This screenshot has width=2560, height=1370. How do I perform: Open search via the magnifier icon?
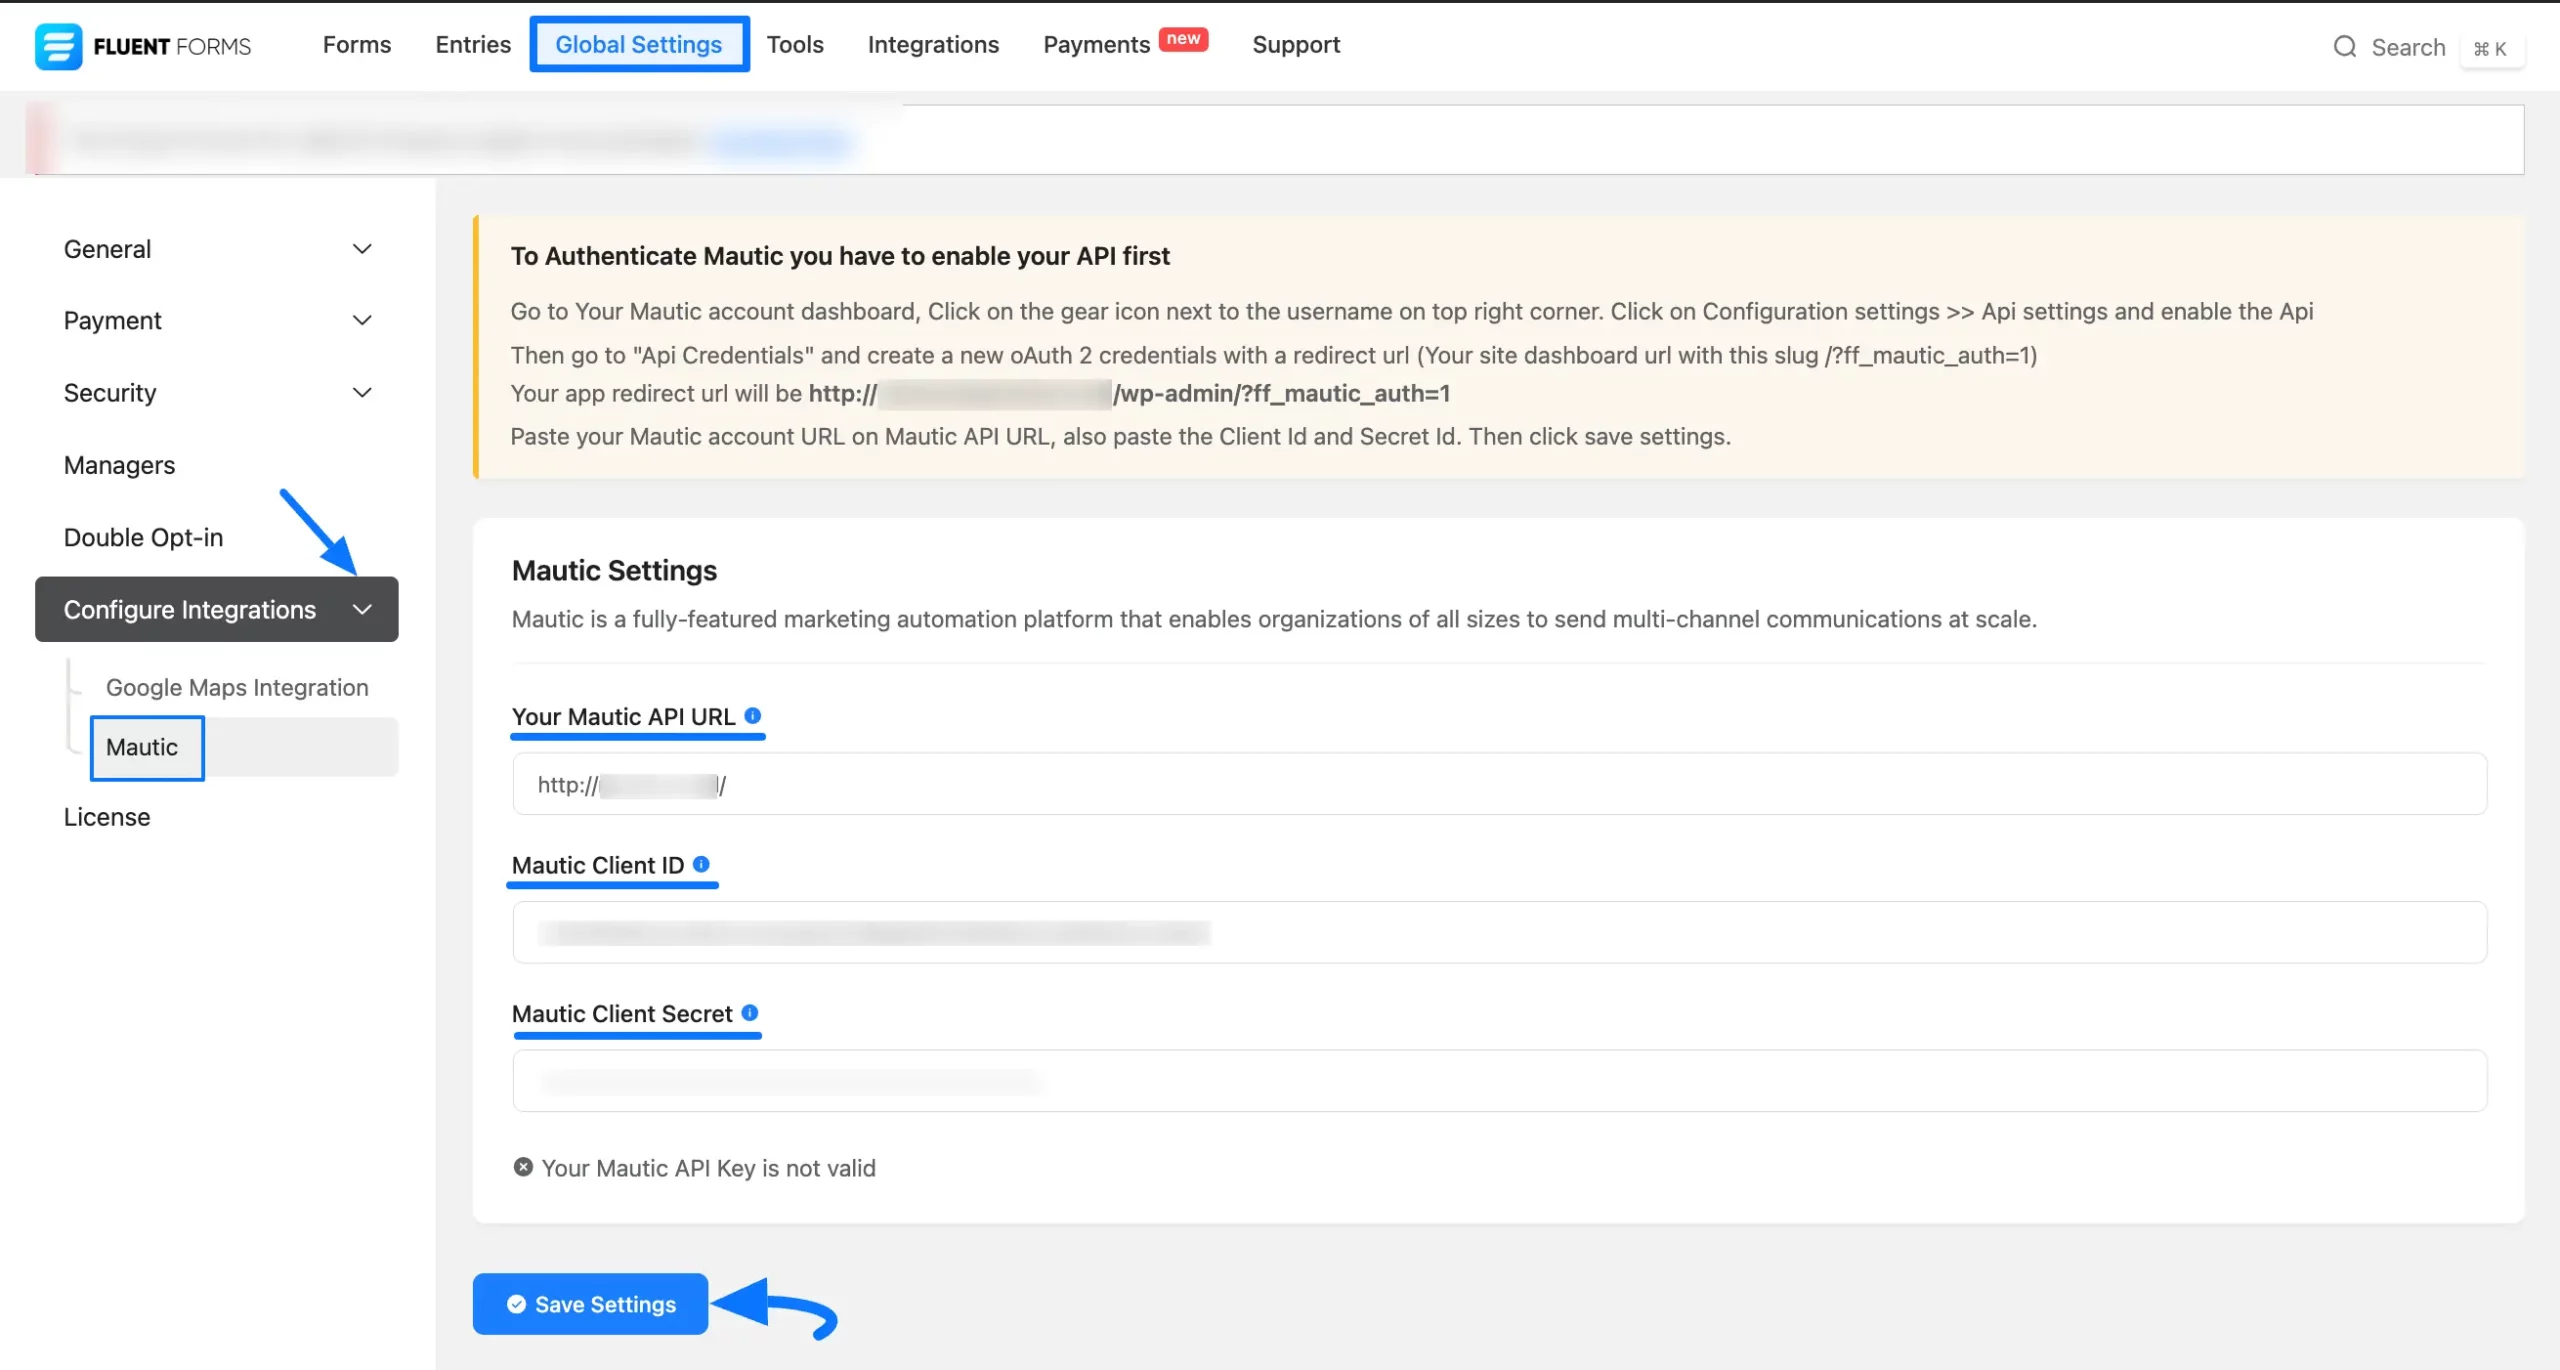(2345, 47)
